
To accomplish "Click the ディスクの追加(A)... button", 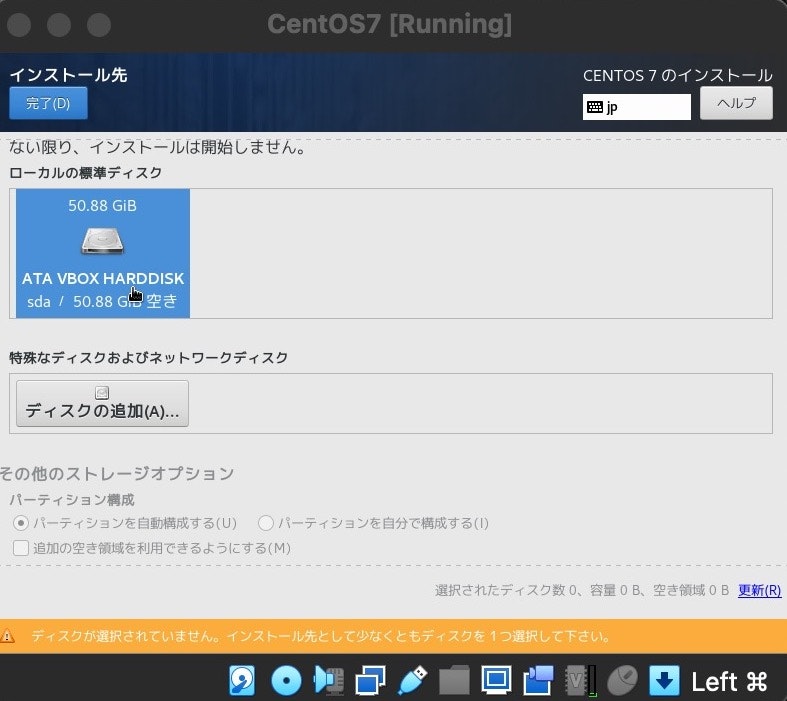I will tap(102, 403).
